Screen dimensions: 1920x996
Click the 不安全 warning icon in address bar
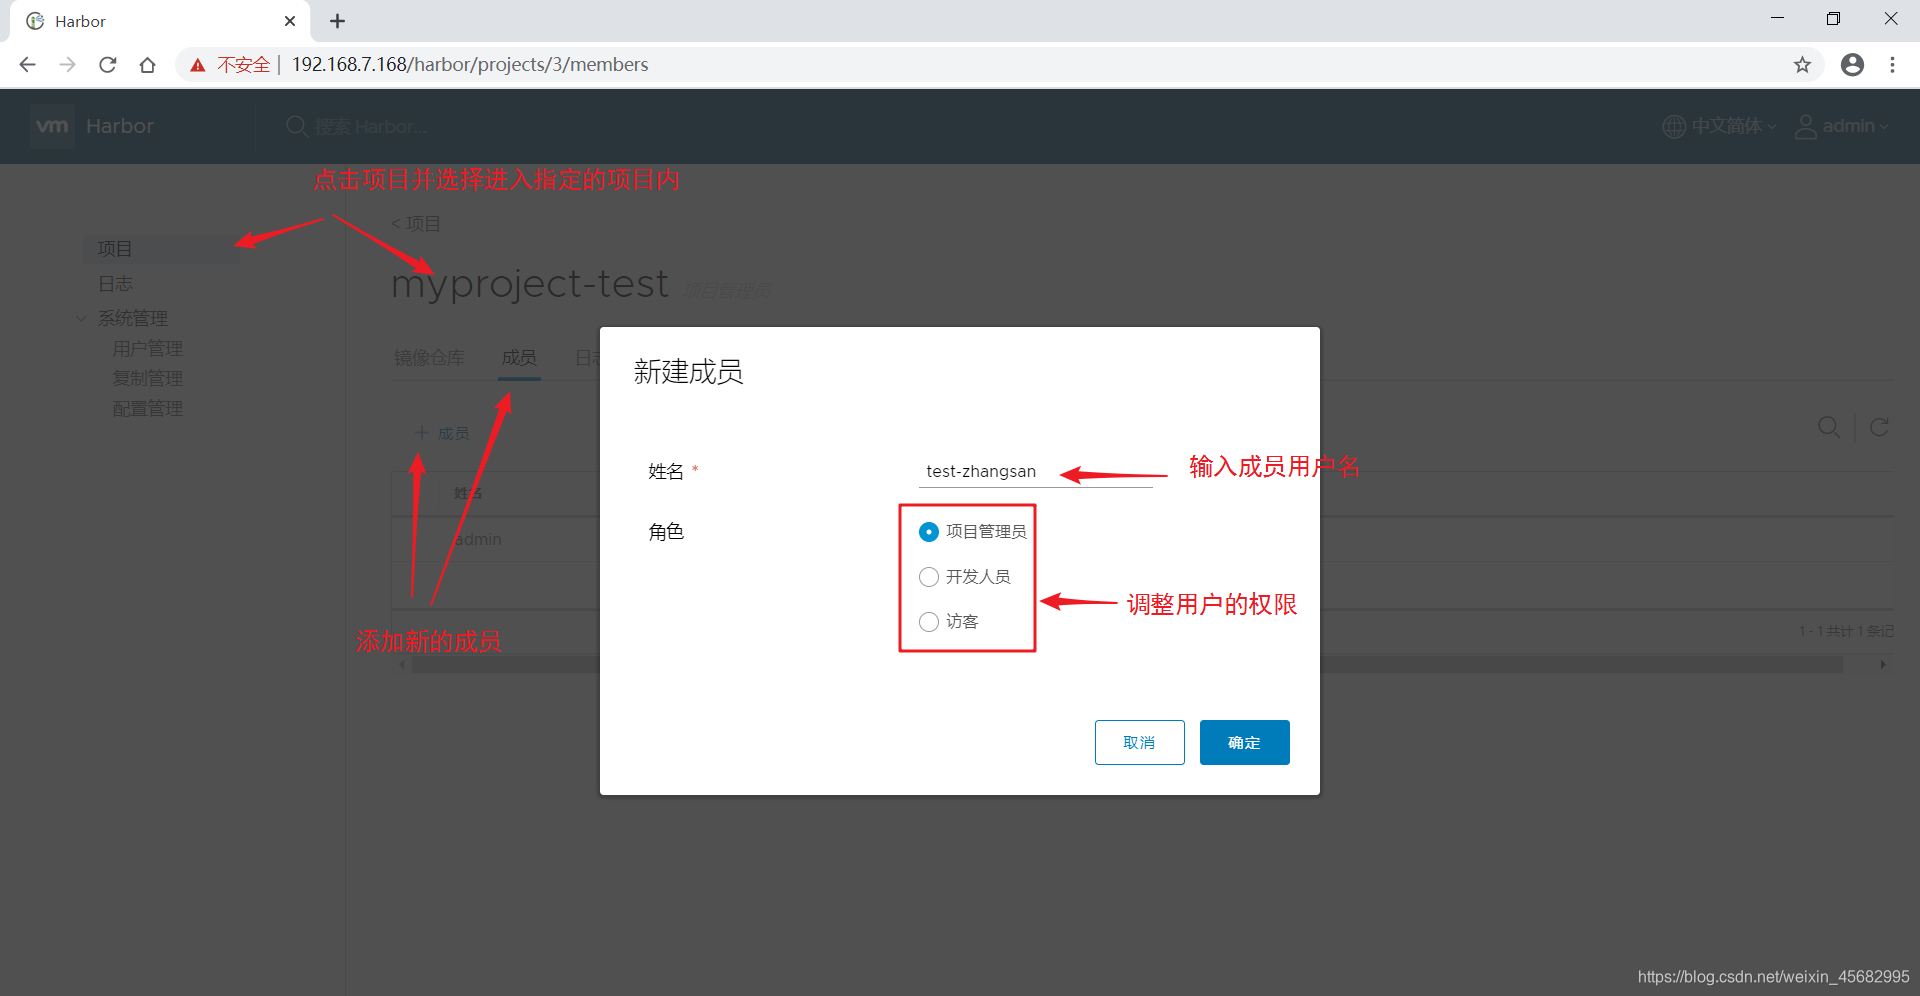point(198,65)
